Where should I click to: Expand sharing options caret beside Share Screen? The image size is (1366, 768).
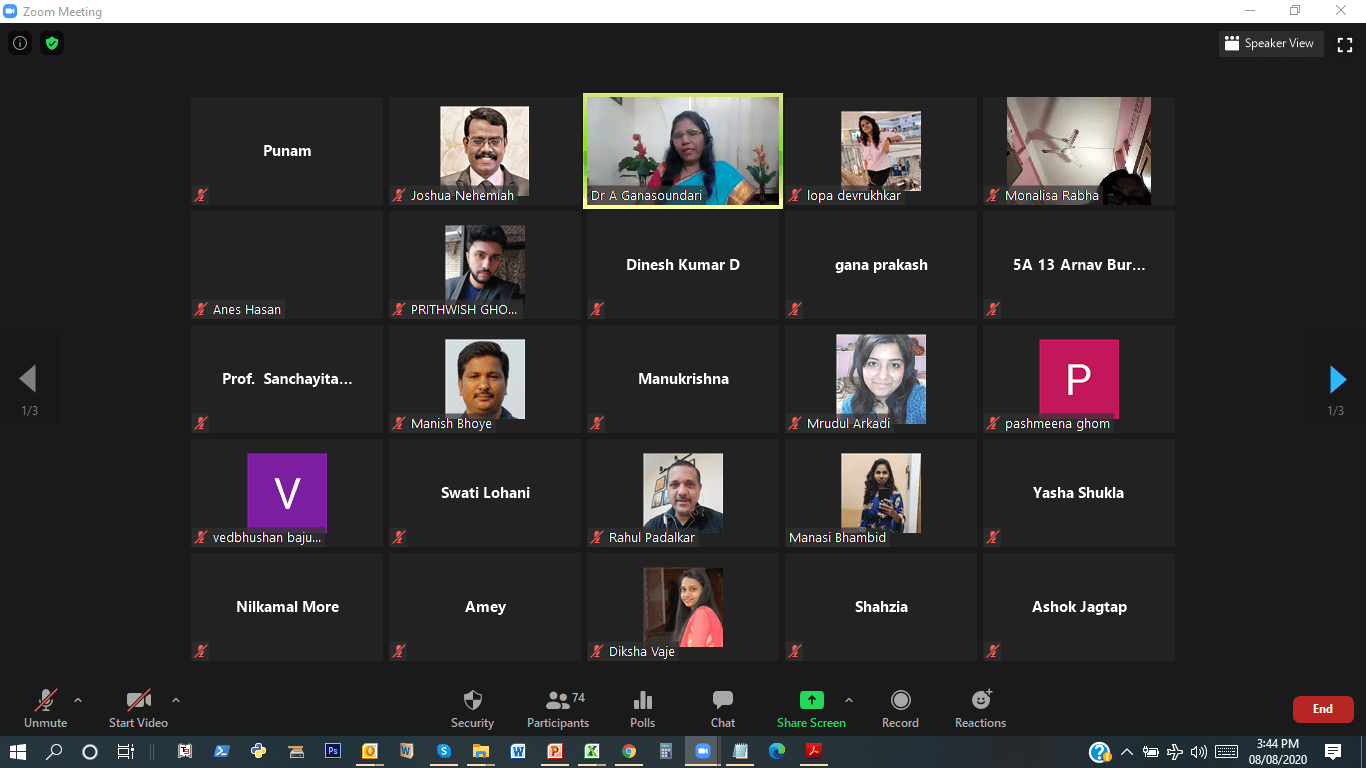[x=849, y=700]
